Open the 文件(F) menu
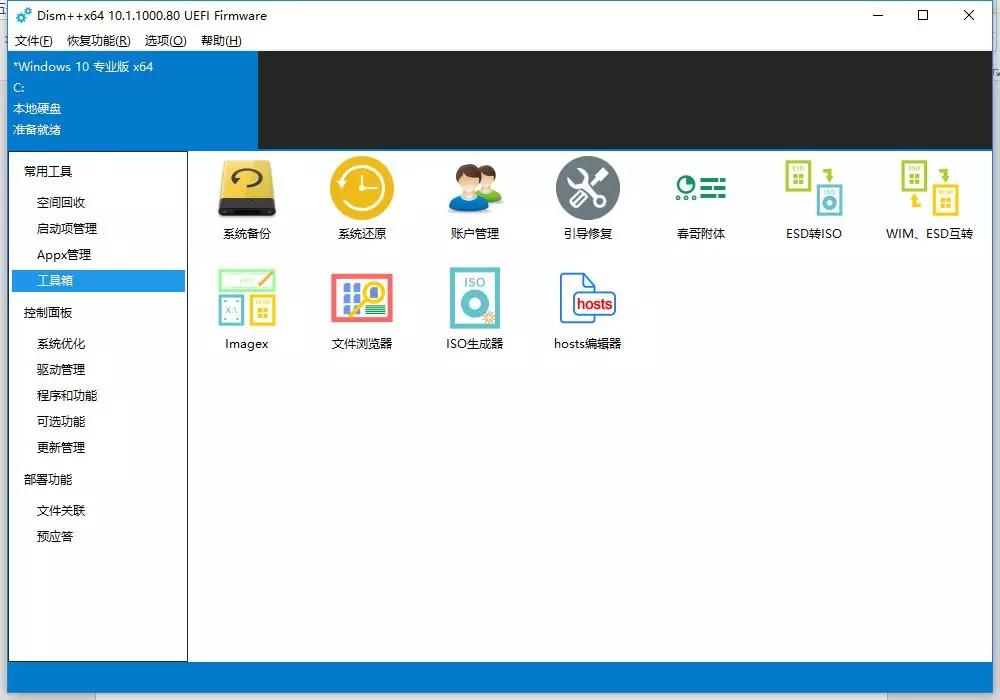 click(x=33, y=41)
